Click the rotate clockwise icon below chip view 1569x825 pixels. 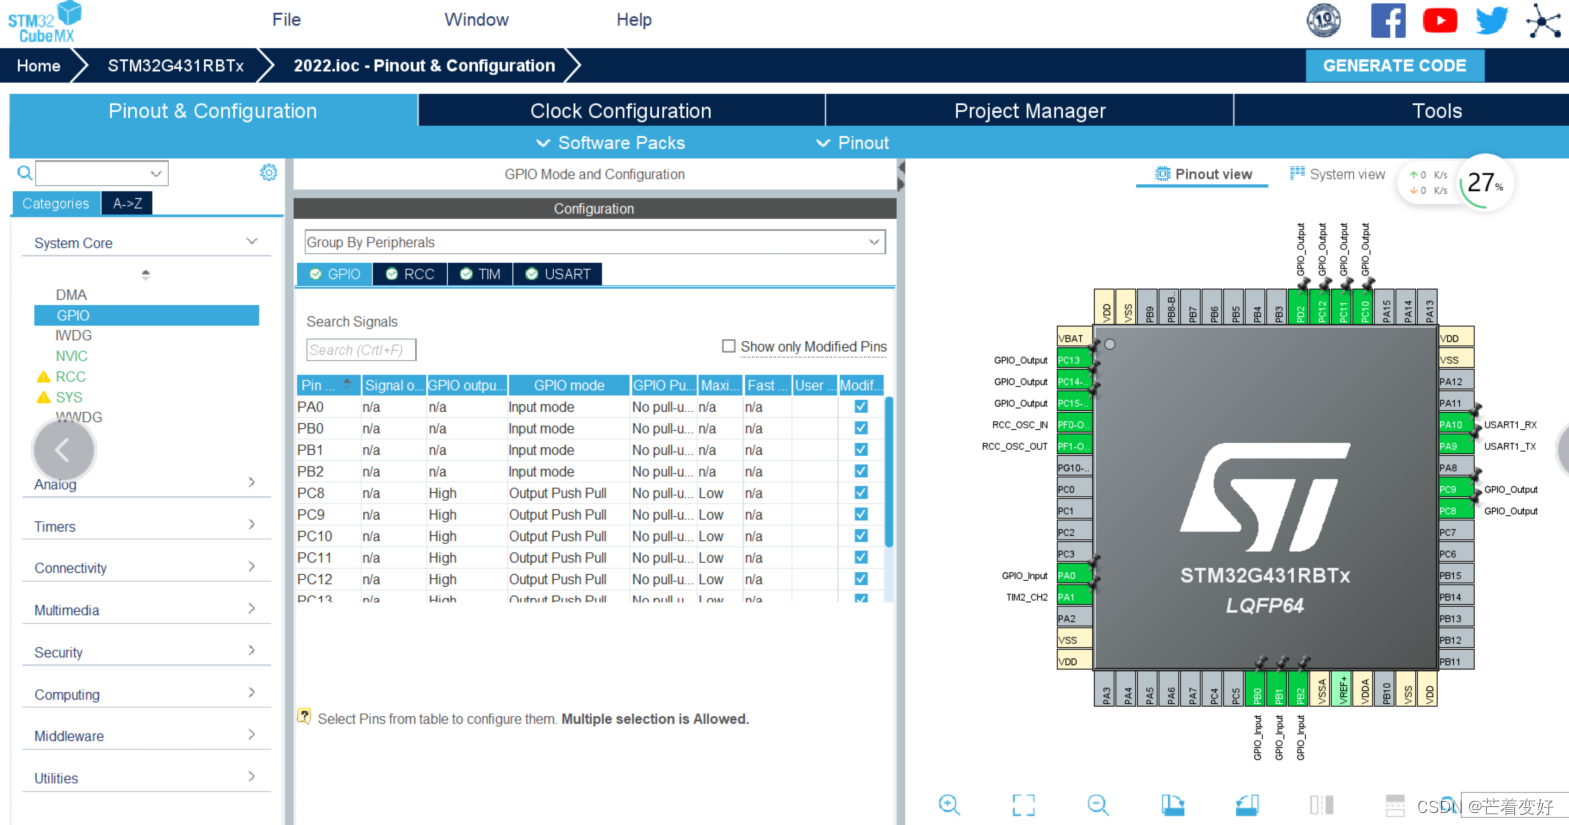1173,805
